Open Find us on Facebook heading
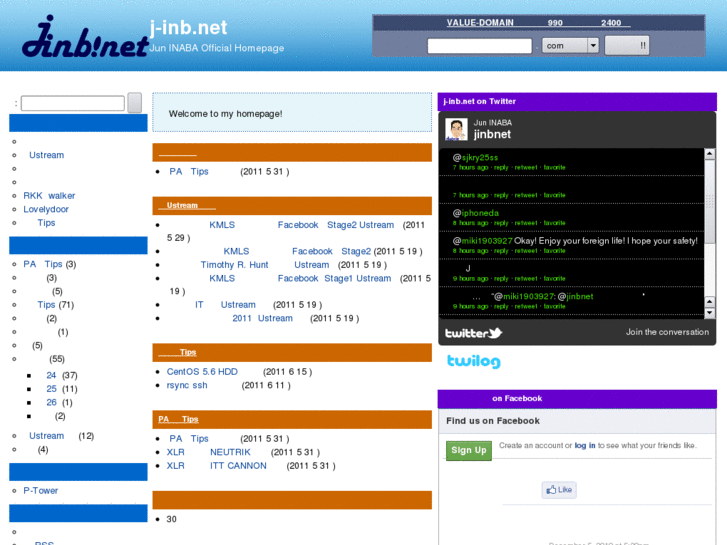The height and width of the screenshot is (545, 727). [x=493, y=421]
